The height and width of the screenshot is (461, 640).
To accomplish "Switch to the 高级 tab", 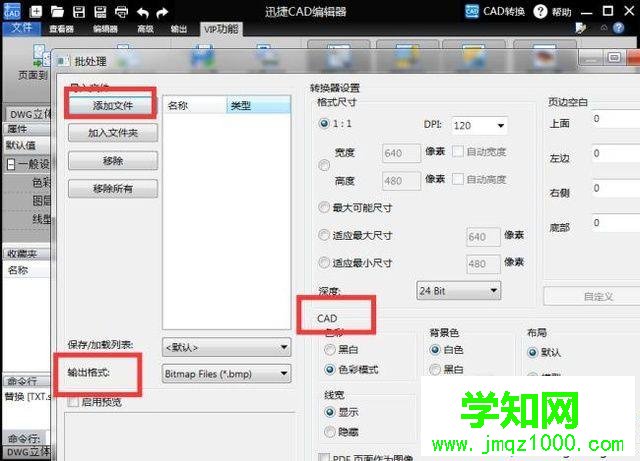I will coord(145,29).
